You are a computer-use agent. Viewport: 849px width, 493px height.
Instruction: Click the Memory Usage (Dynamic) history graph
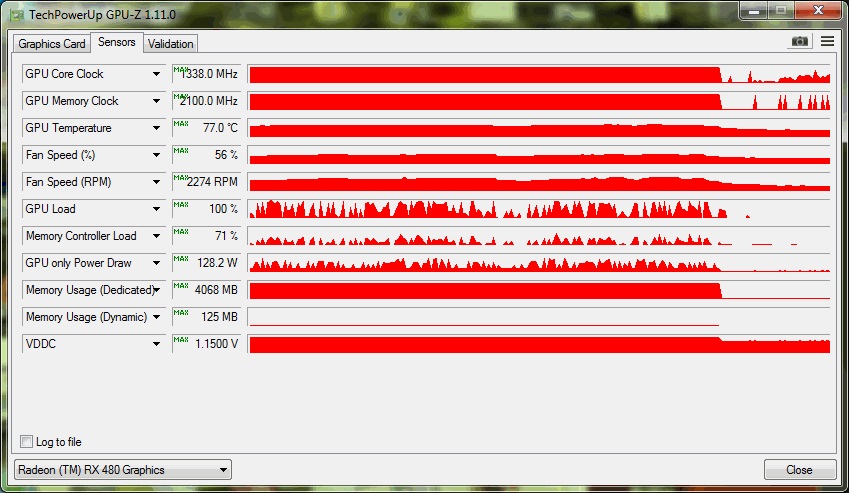pos(539,317)
